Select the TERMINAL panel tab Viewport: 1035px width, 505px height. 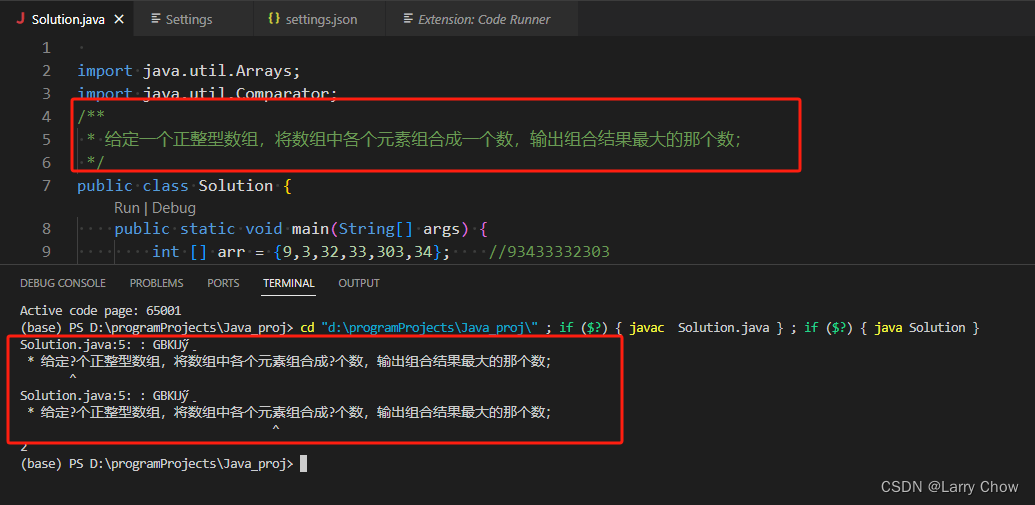coord(288,283)
